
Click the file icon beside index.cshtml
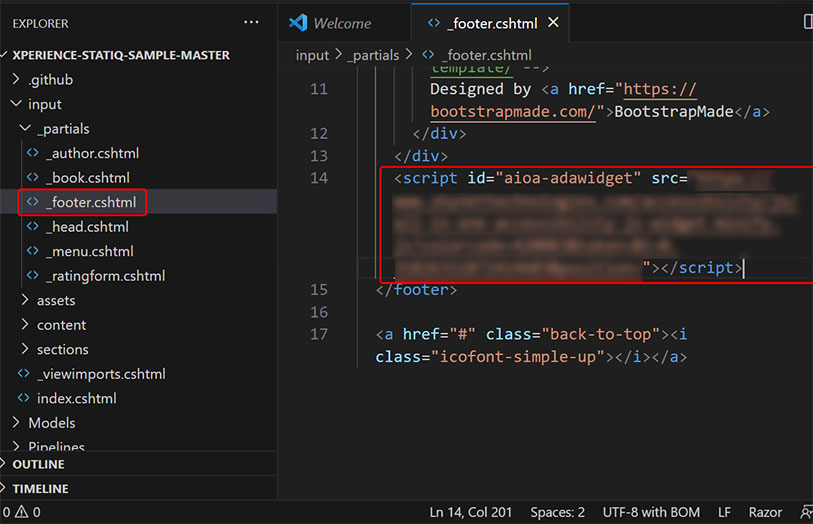pos(24,398)
